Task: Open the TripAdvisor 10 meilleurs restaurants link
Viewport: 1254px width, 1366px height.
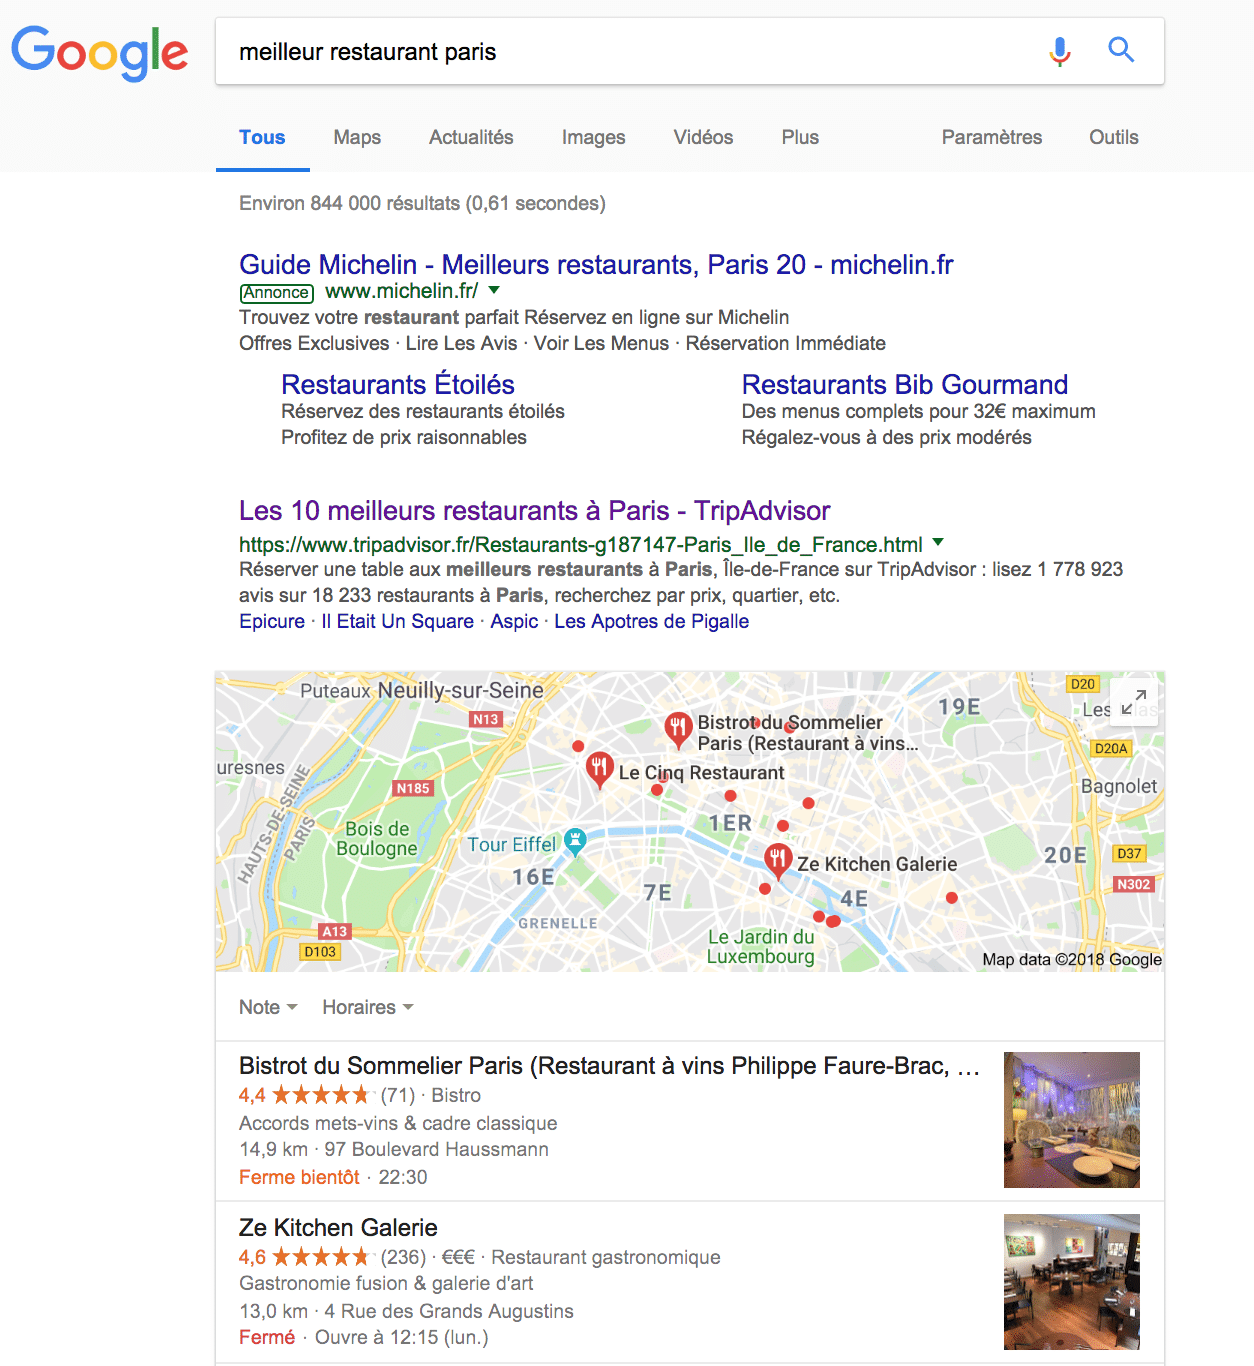Action: pyautogui.click(x=534, y=511)
